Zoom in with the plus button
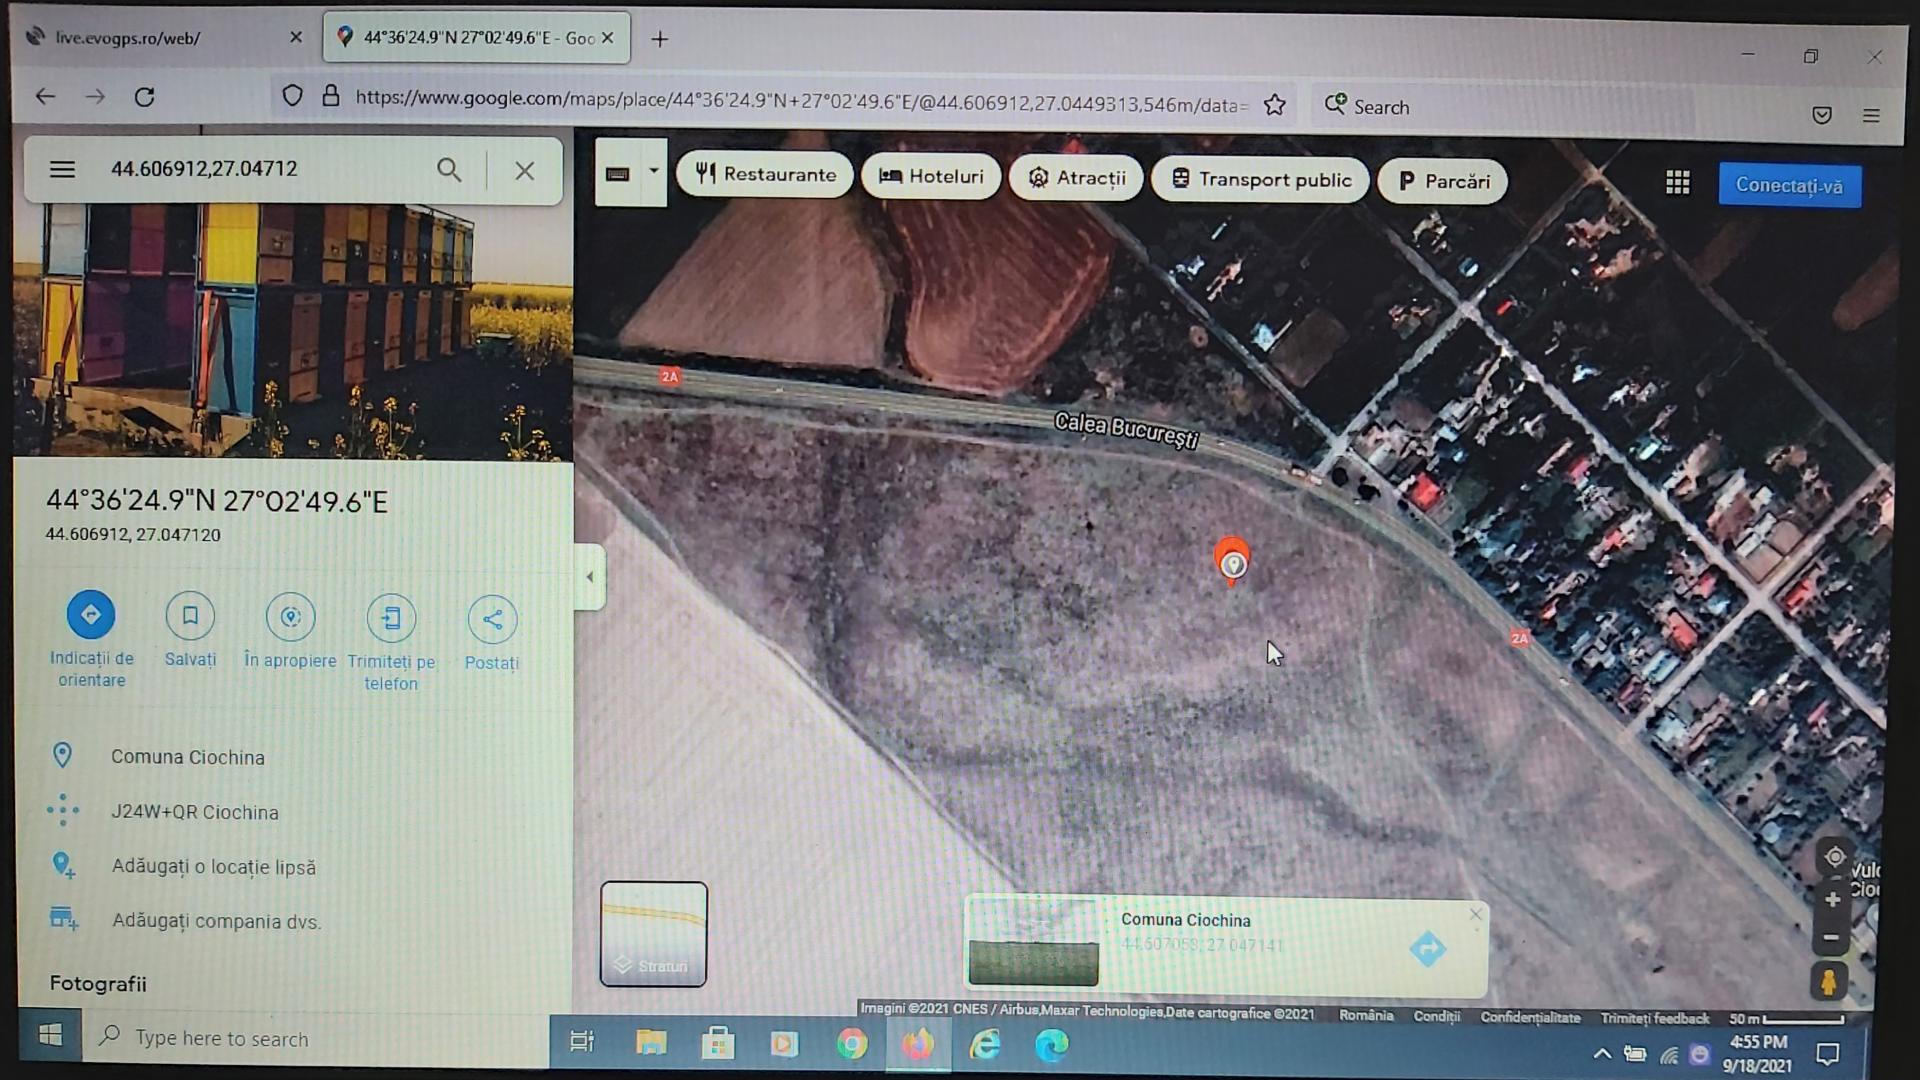The width and height of the screenshot is (1920, 1080). 1832,899
